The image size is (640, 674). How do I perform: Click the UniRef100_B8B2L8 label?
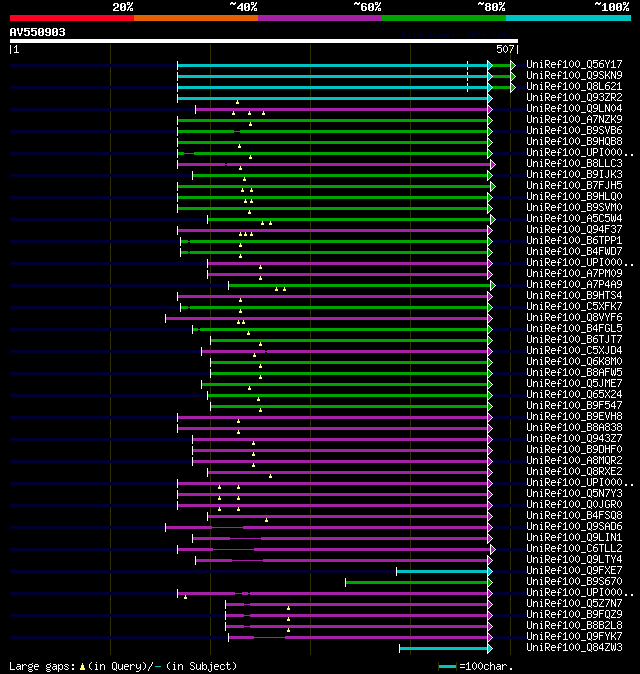(574, 626)
